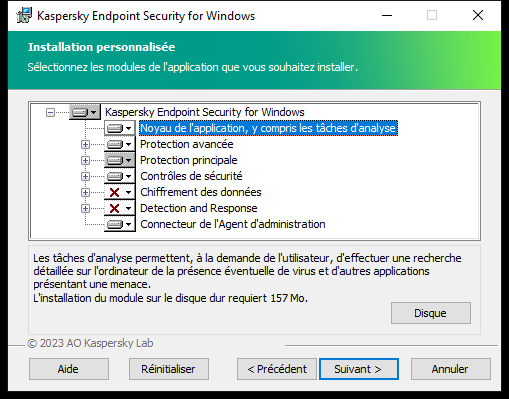Expand the Chiffrement des données node

coord(85,192)
